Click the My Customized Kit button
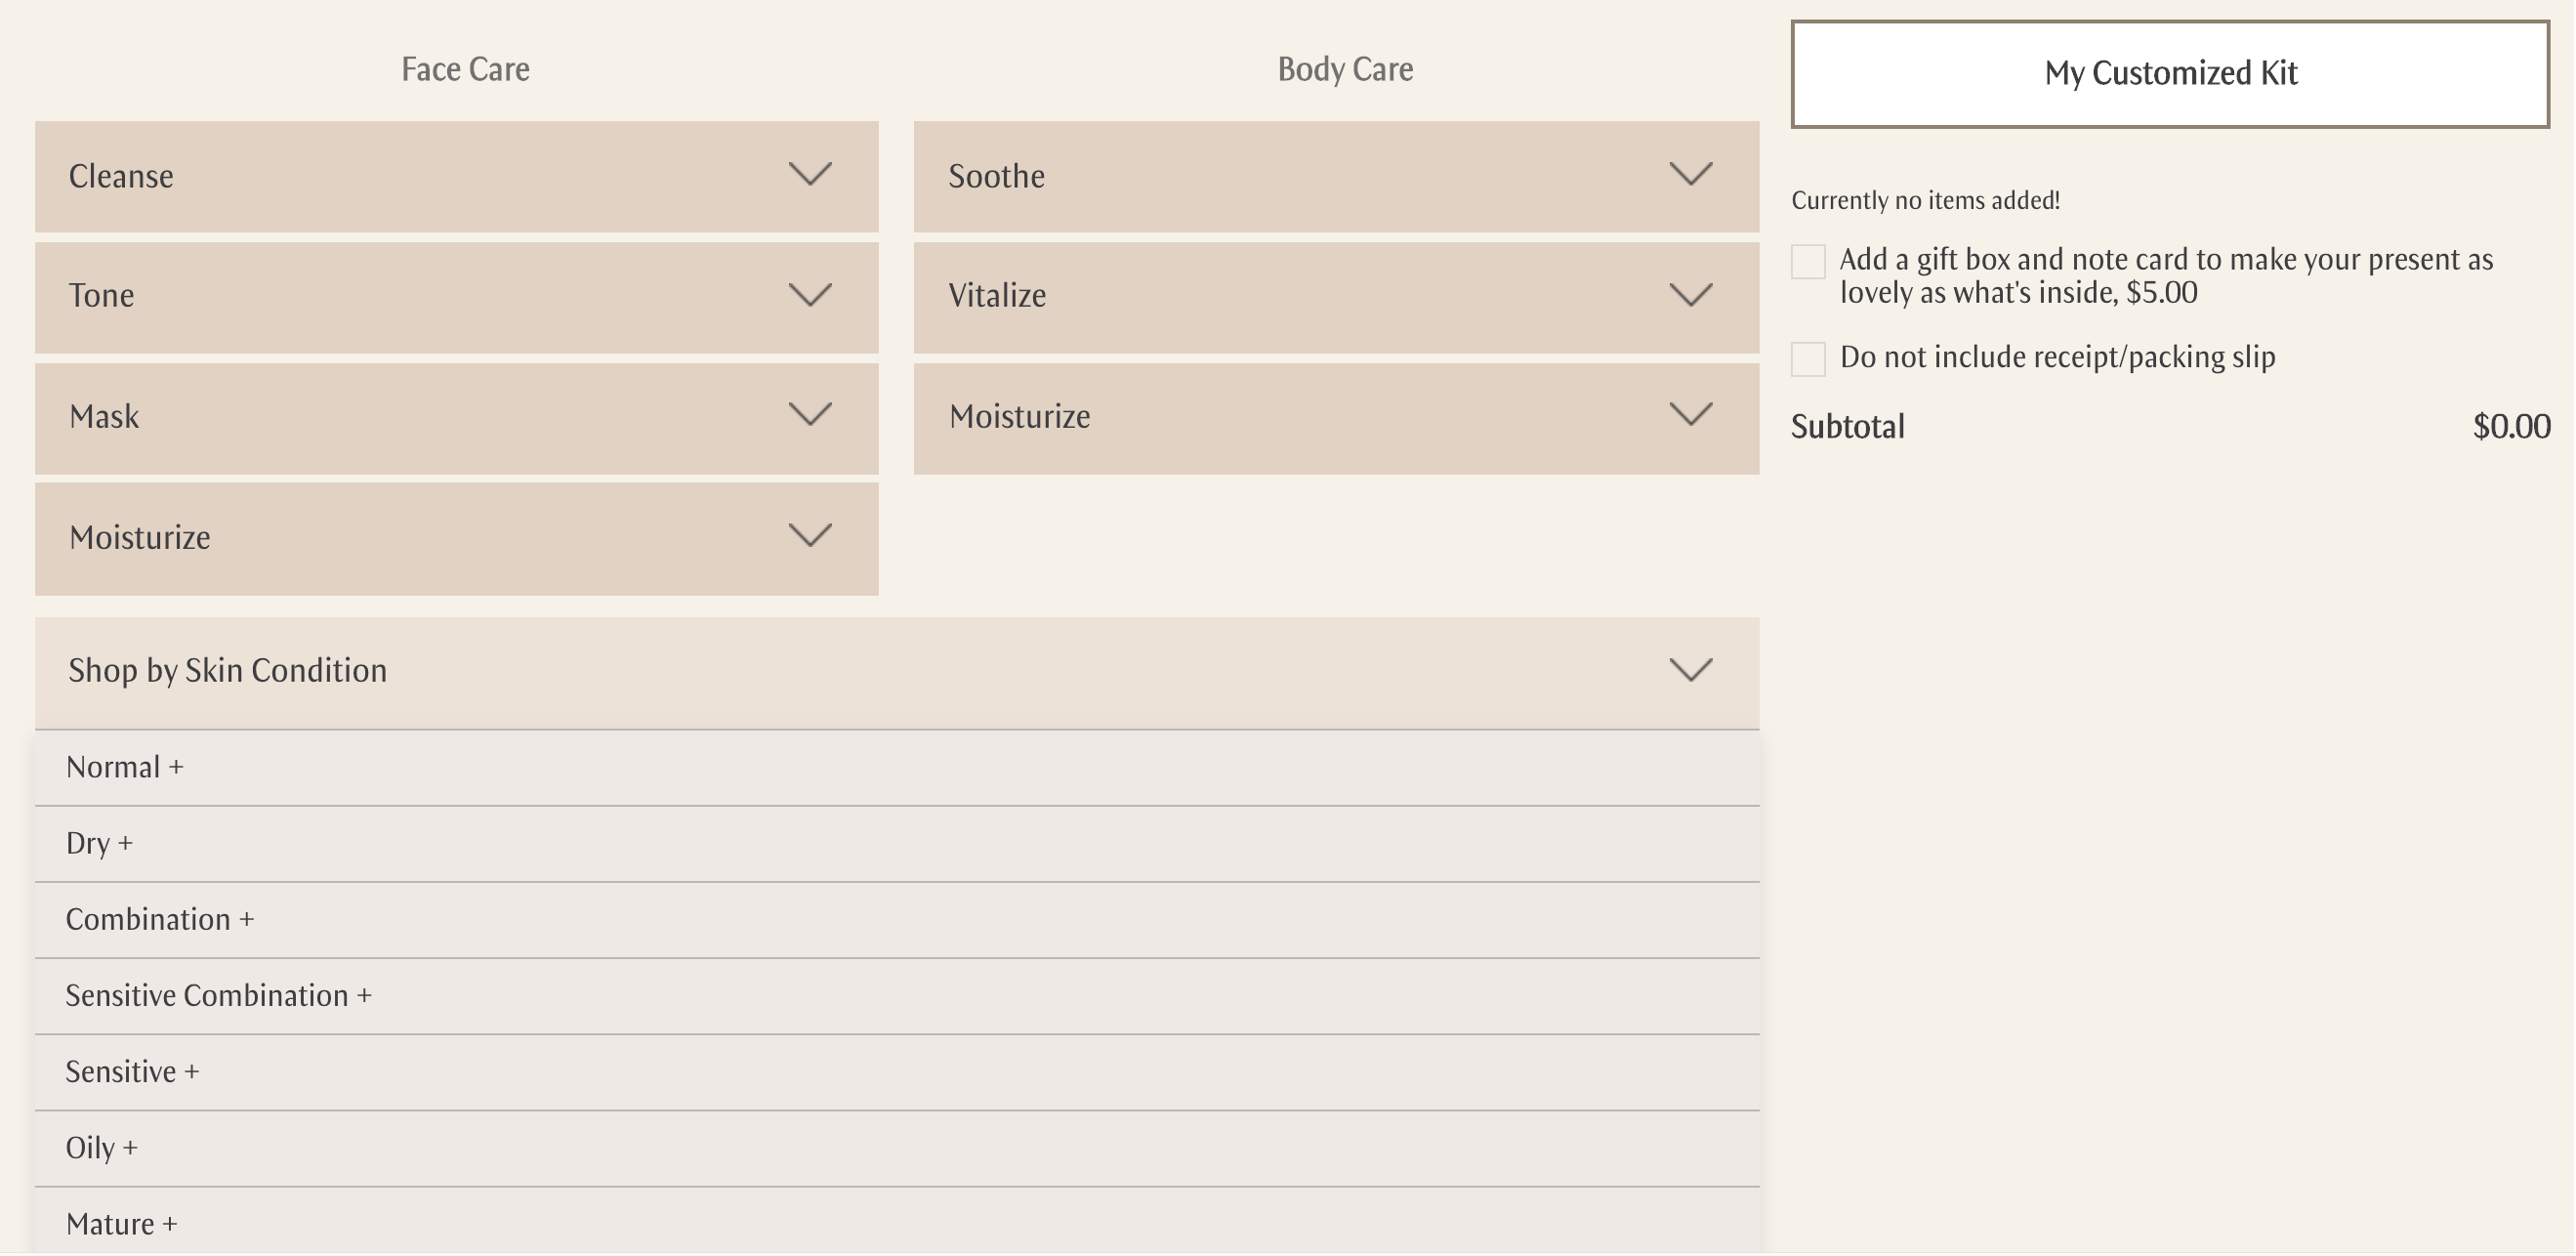2576x1256 pixels. coord(2170,74)
